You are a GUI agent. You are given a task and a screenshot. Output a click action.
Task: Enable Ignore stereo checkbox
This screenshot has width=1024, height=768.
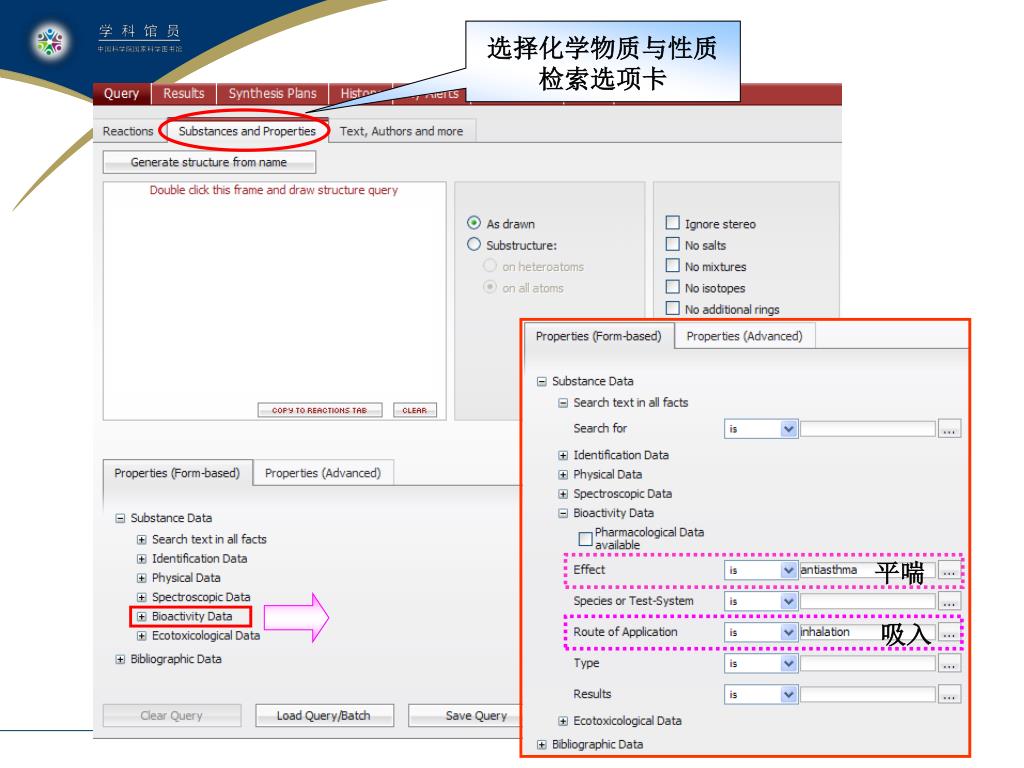point(673,223)
